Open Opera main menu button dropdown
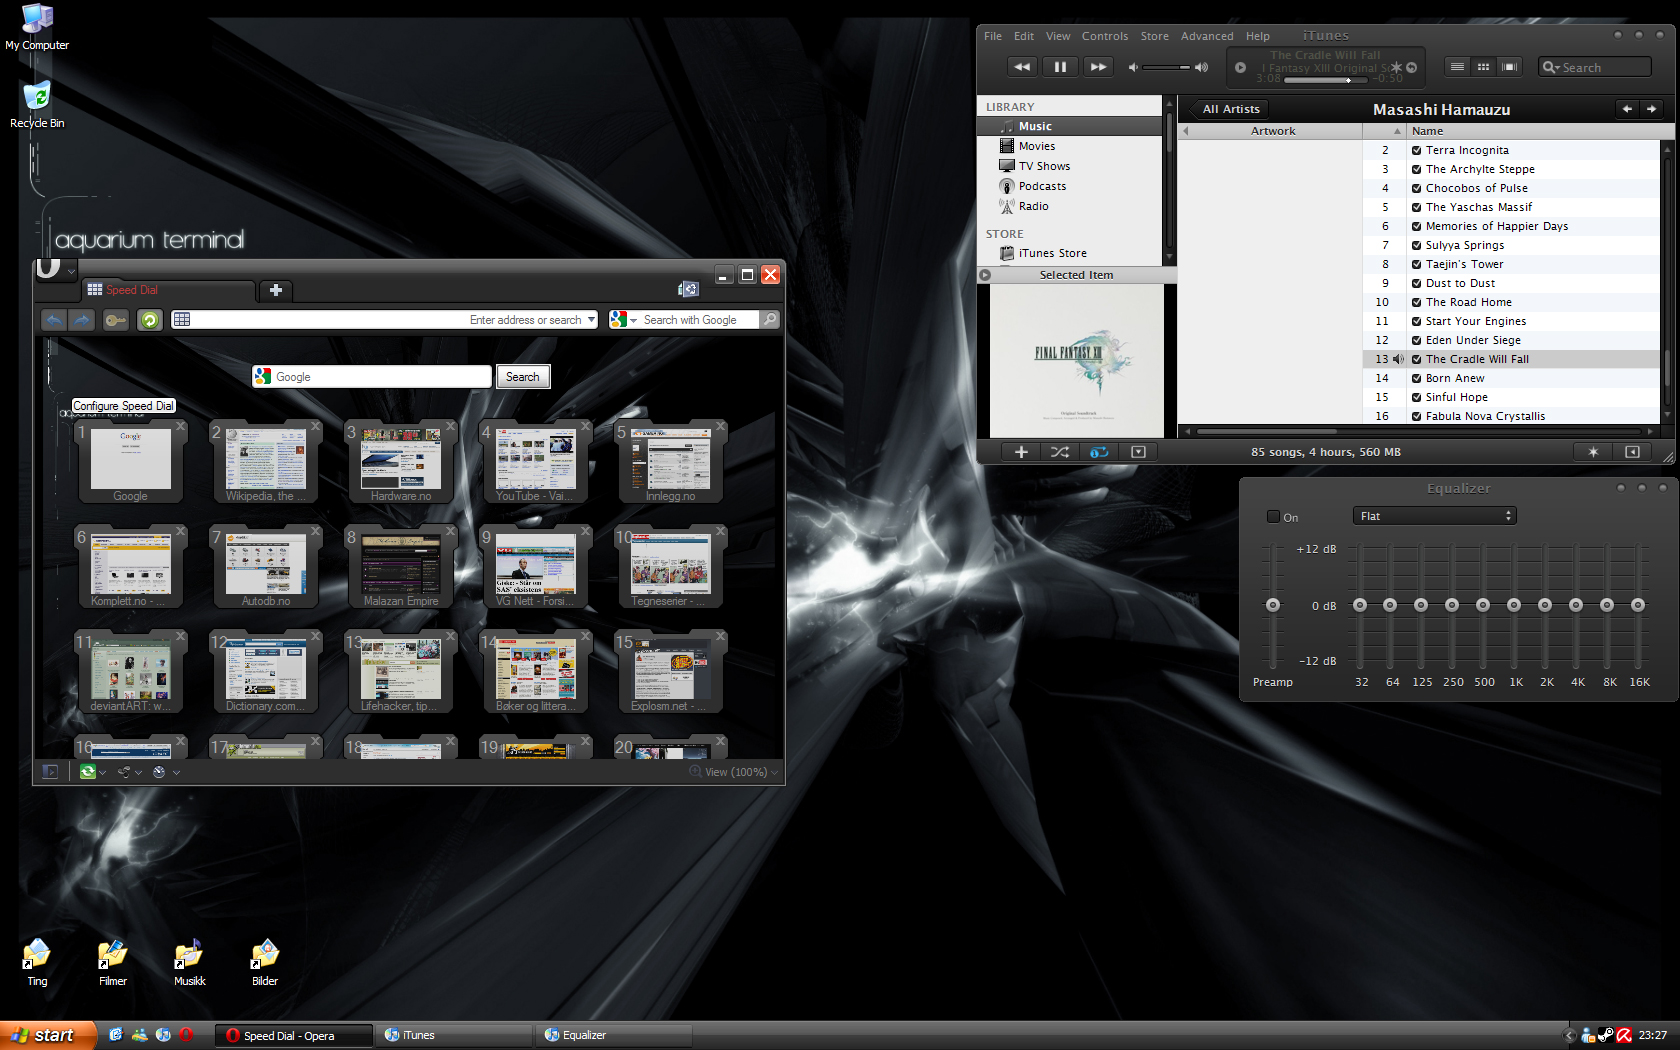The height and width of the screenshot is (1050, 1680). pyautogui.click(x=55, y=270)
